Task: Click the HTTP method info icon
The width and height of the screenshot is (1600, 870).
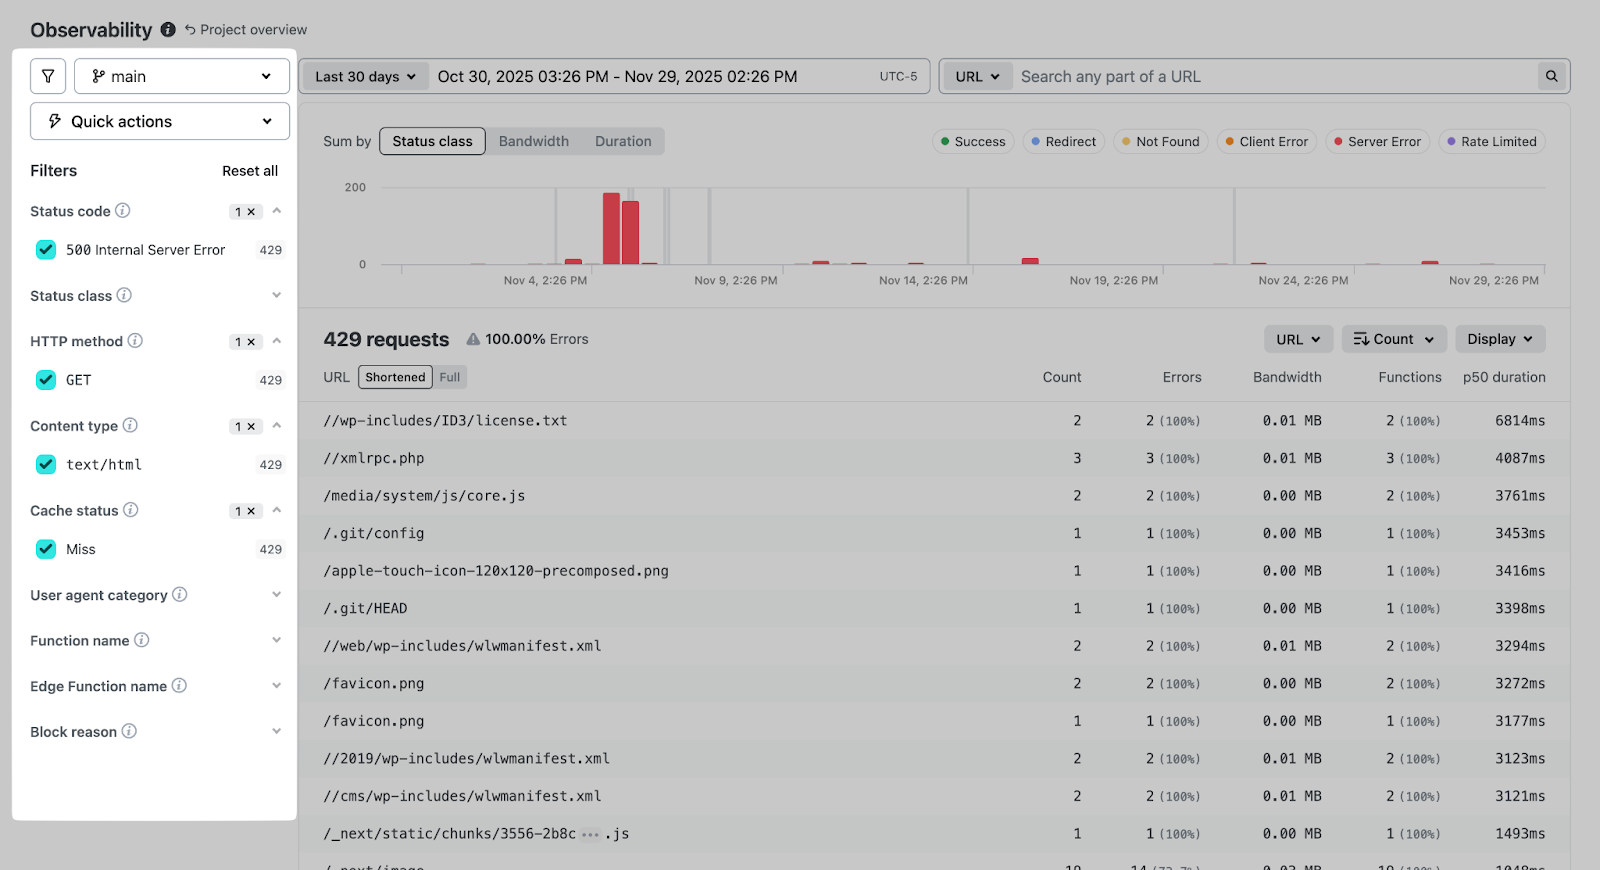Action: (x=135, y=341)
